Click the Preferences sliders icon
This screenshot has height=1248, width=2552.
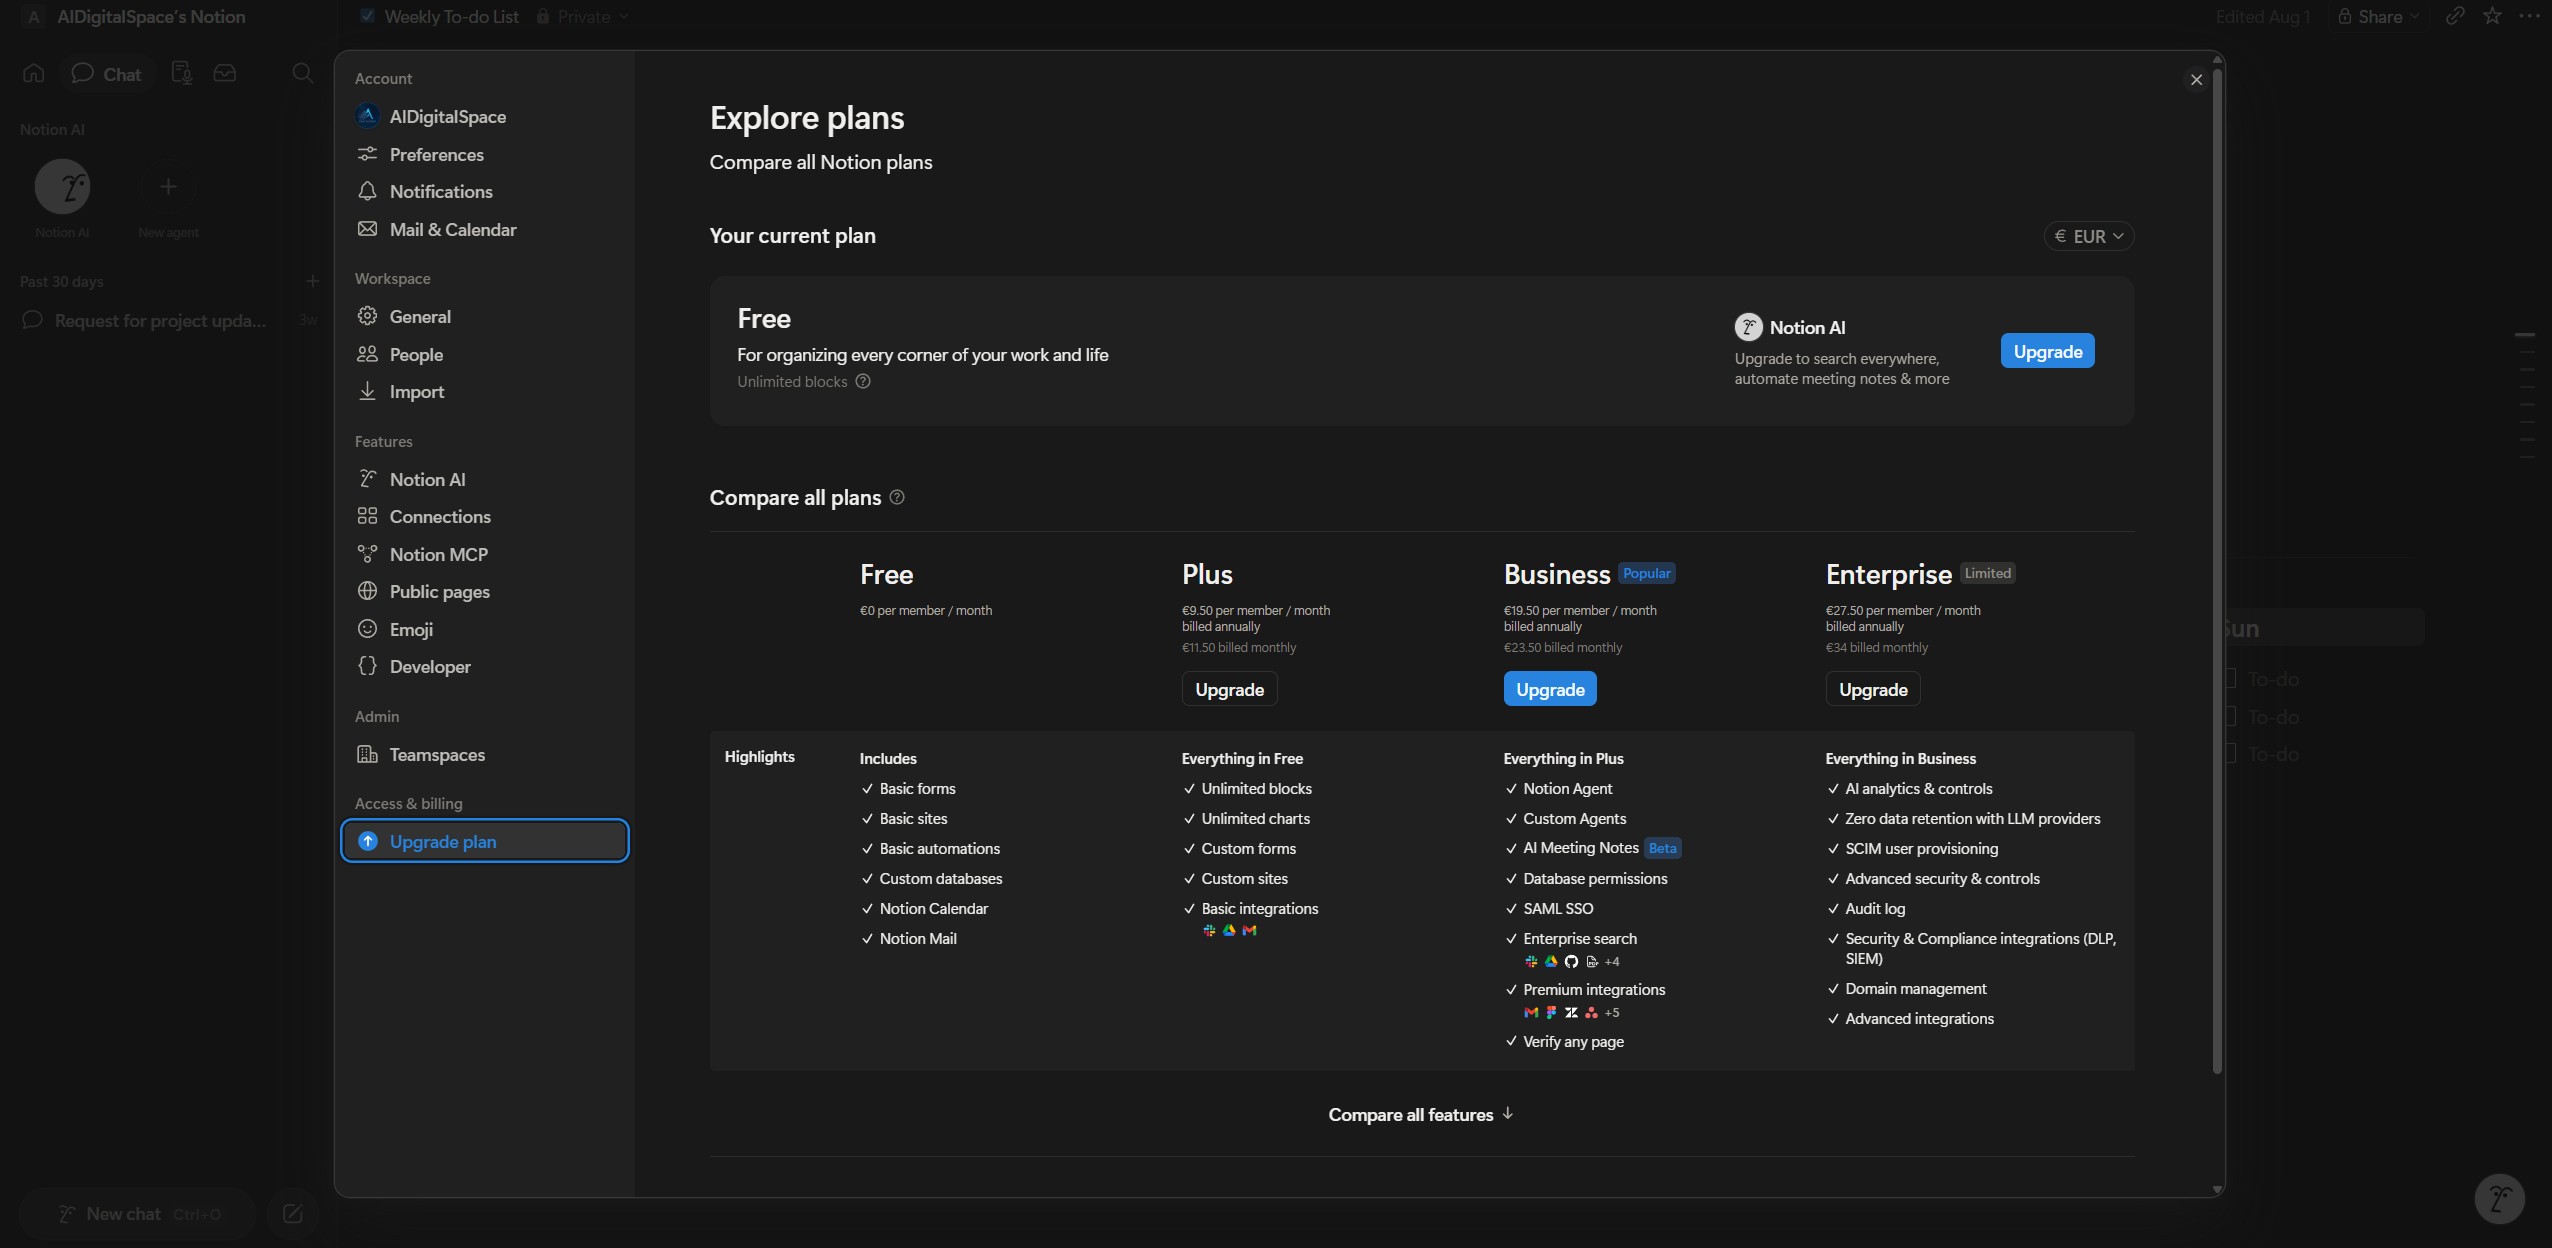tap(367, 154)
